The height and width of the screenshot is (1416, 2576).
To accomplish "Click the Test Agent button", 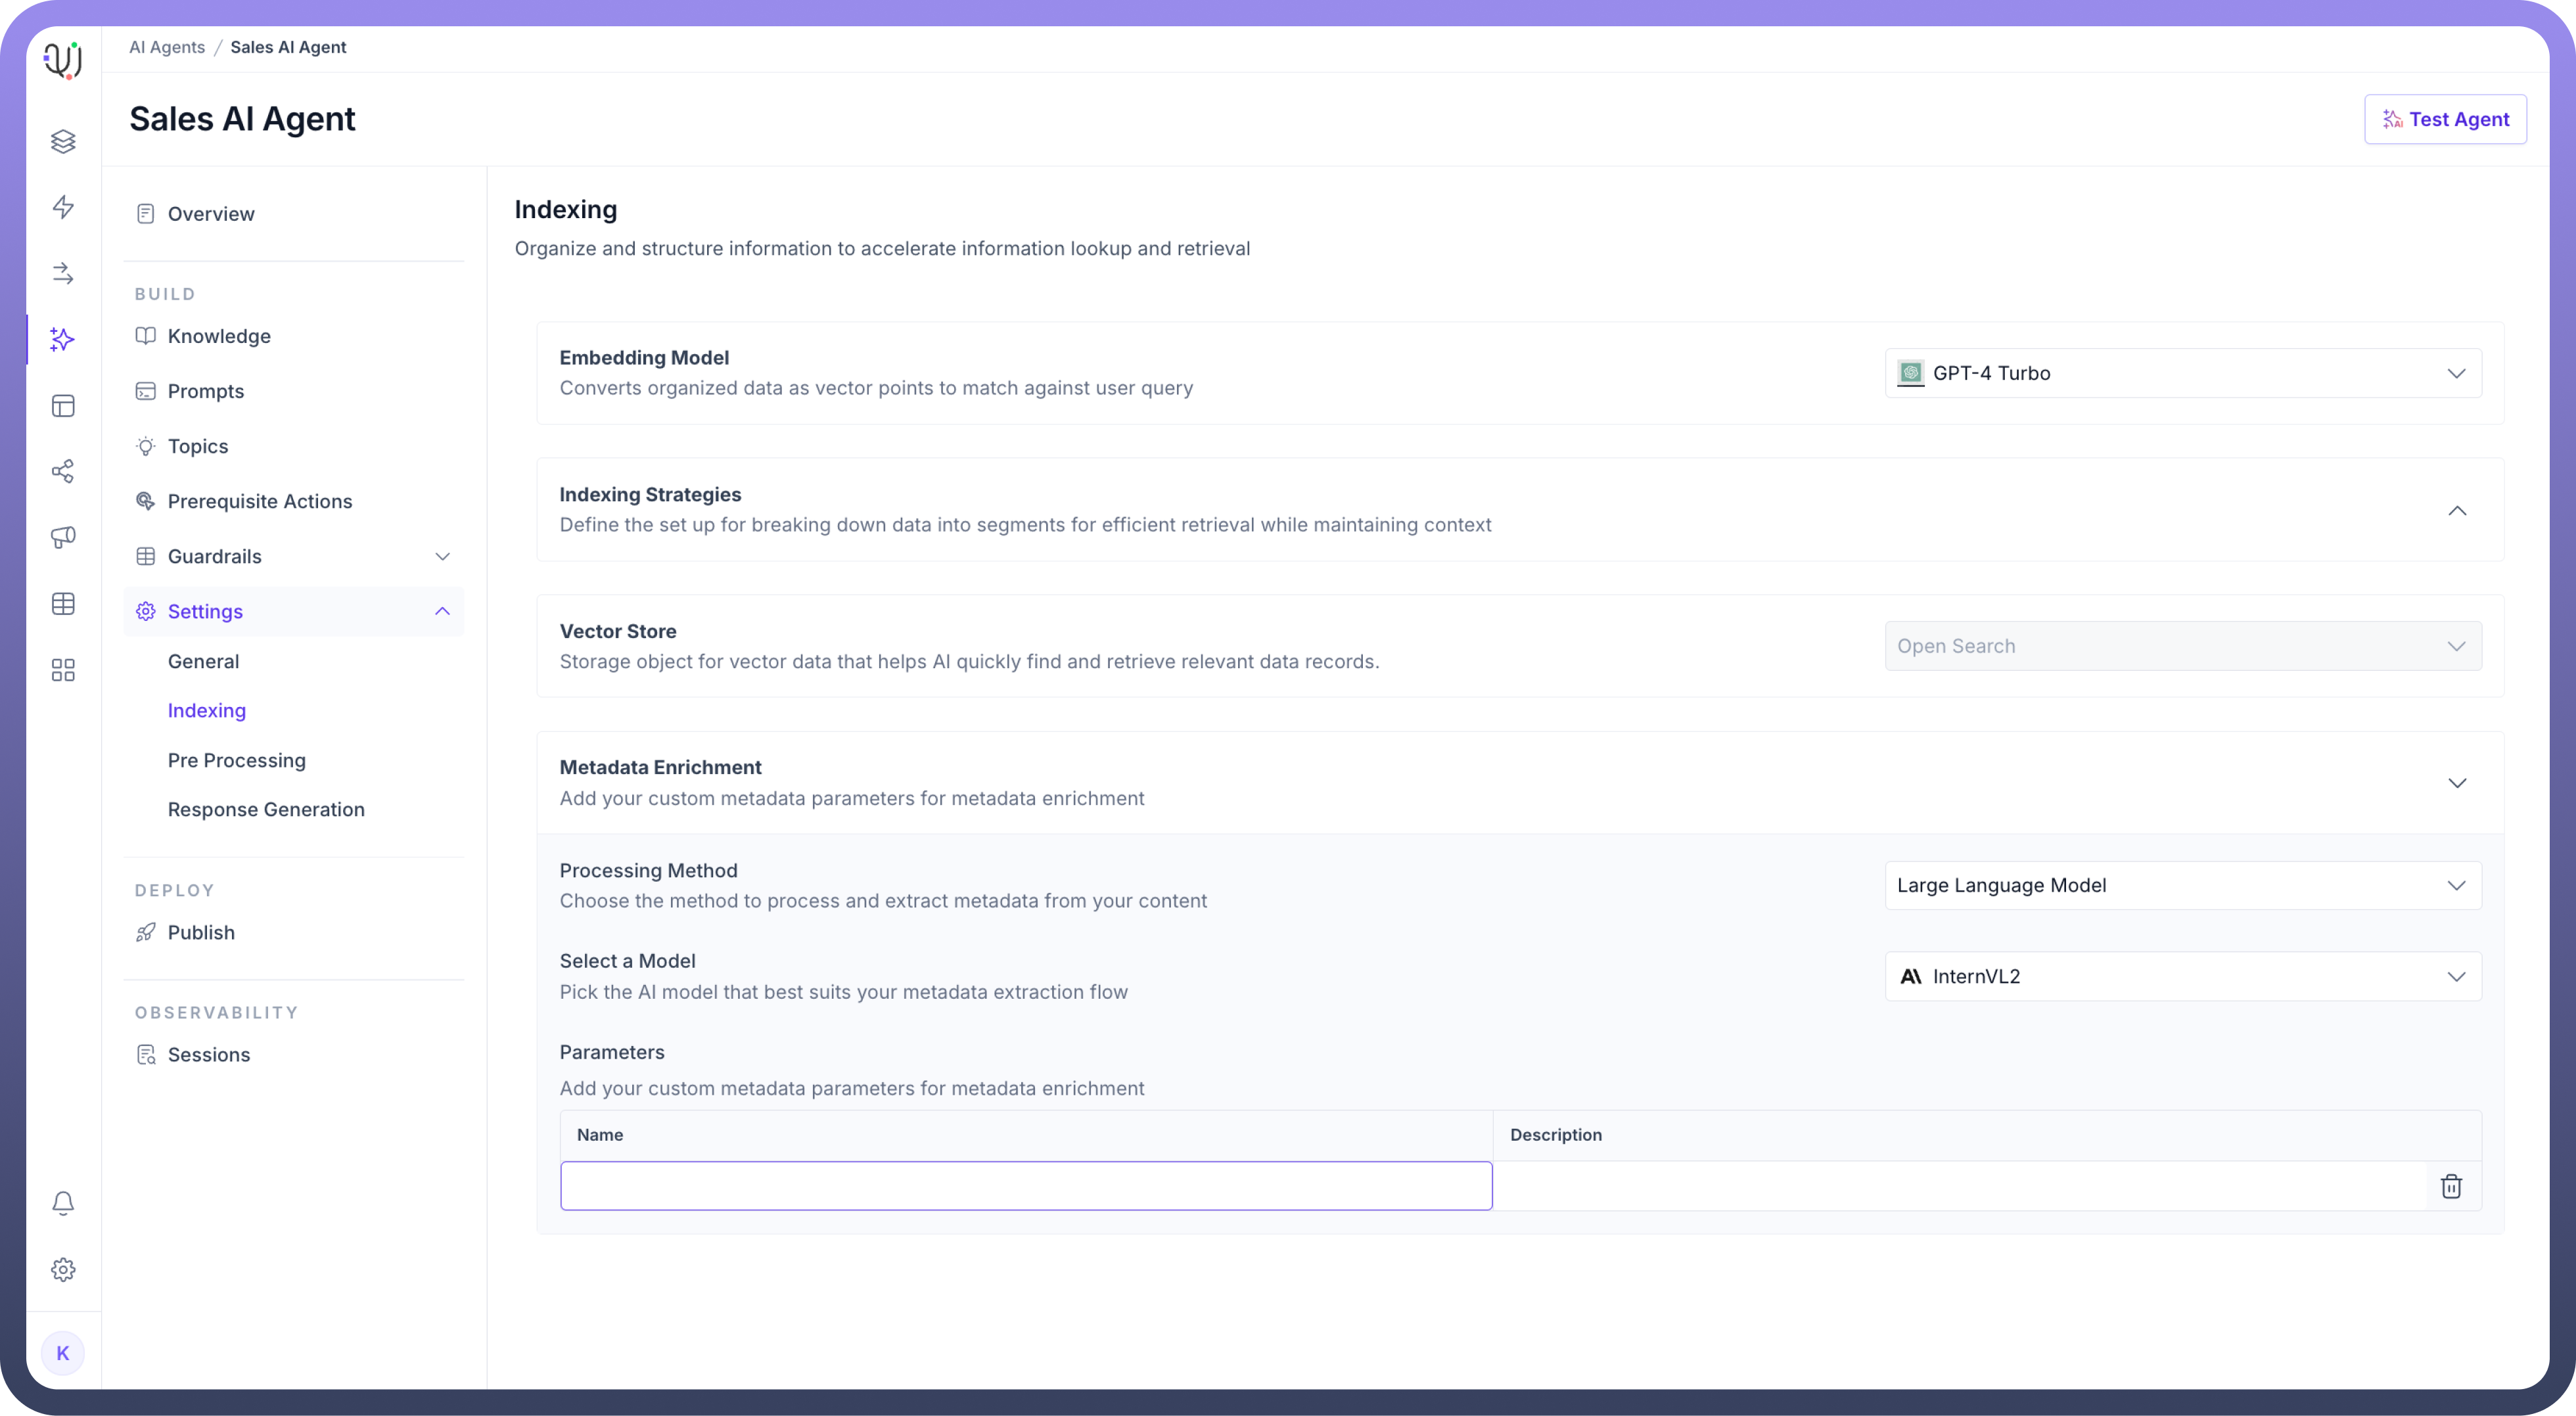I will (2445, 119).
